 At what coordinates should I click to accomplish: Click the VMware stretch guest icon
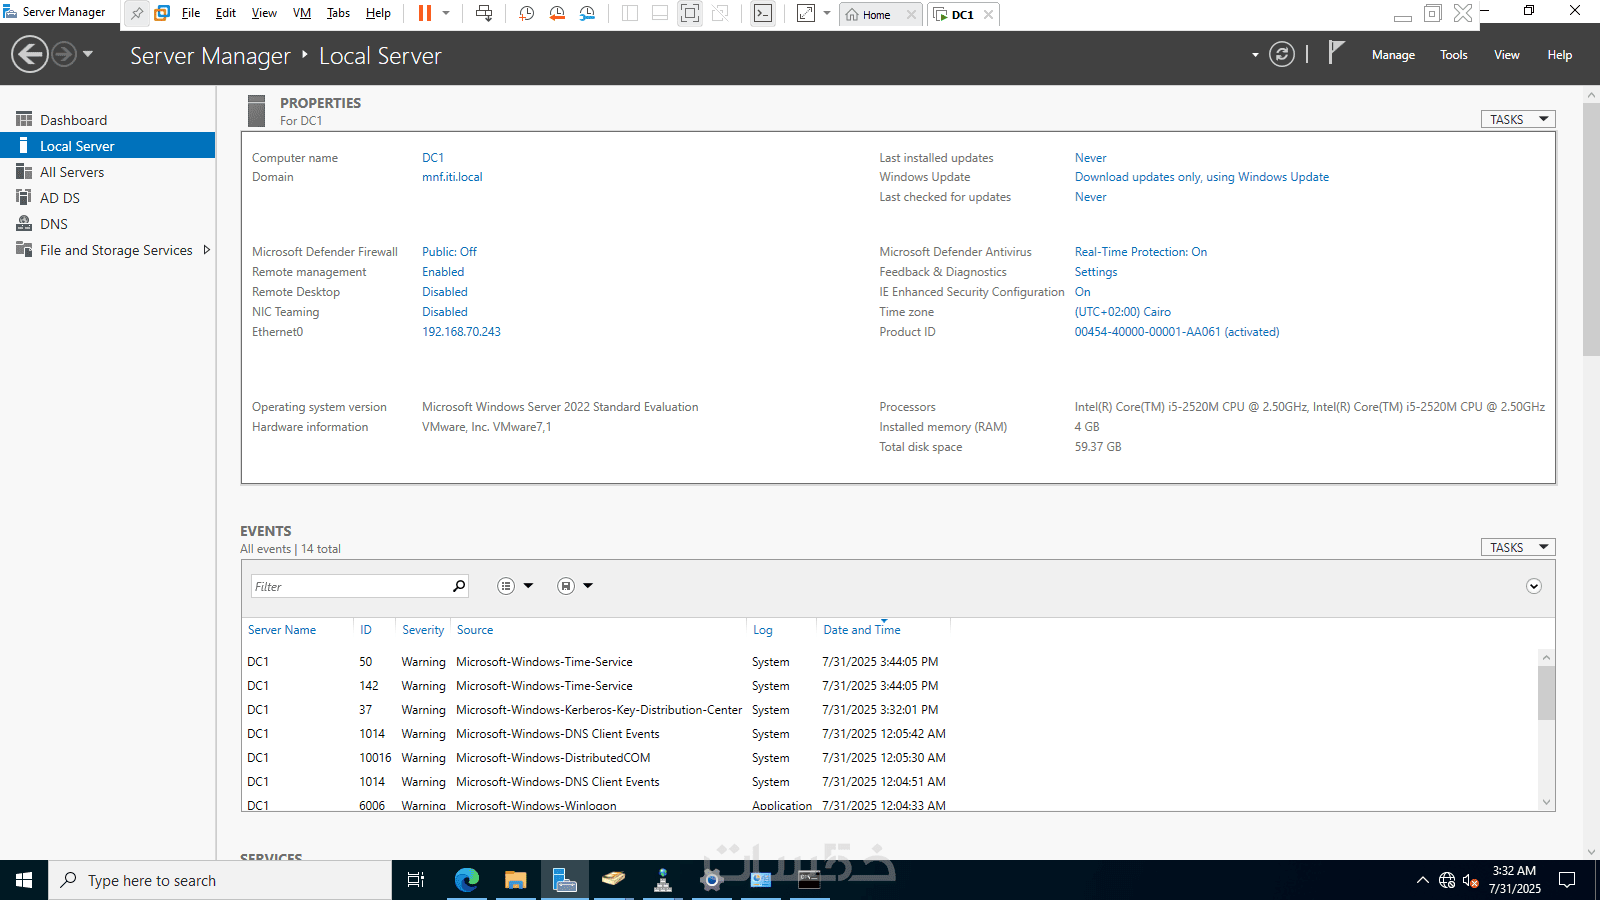(806, 13)
